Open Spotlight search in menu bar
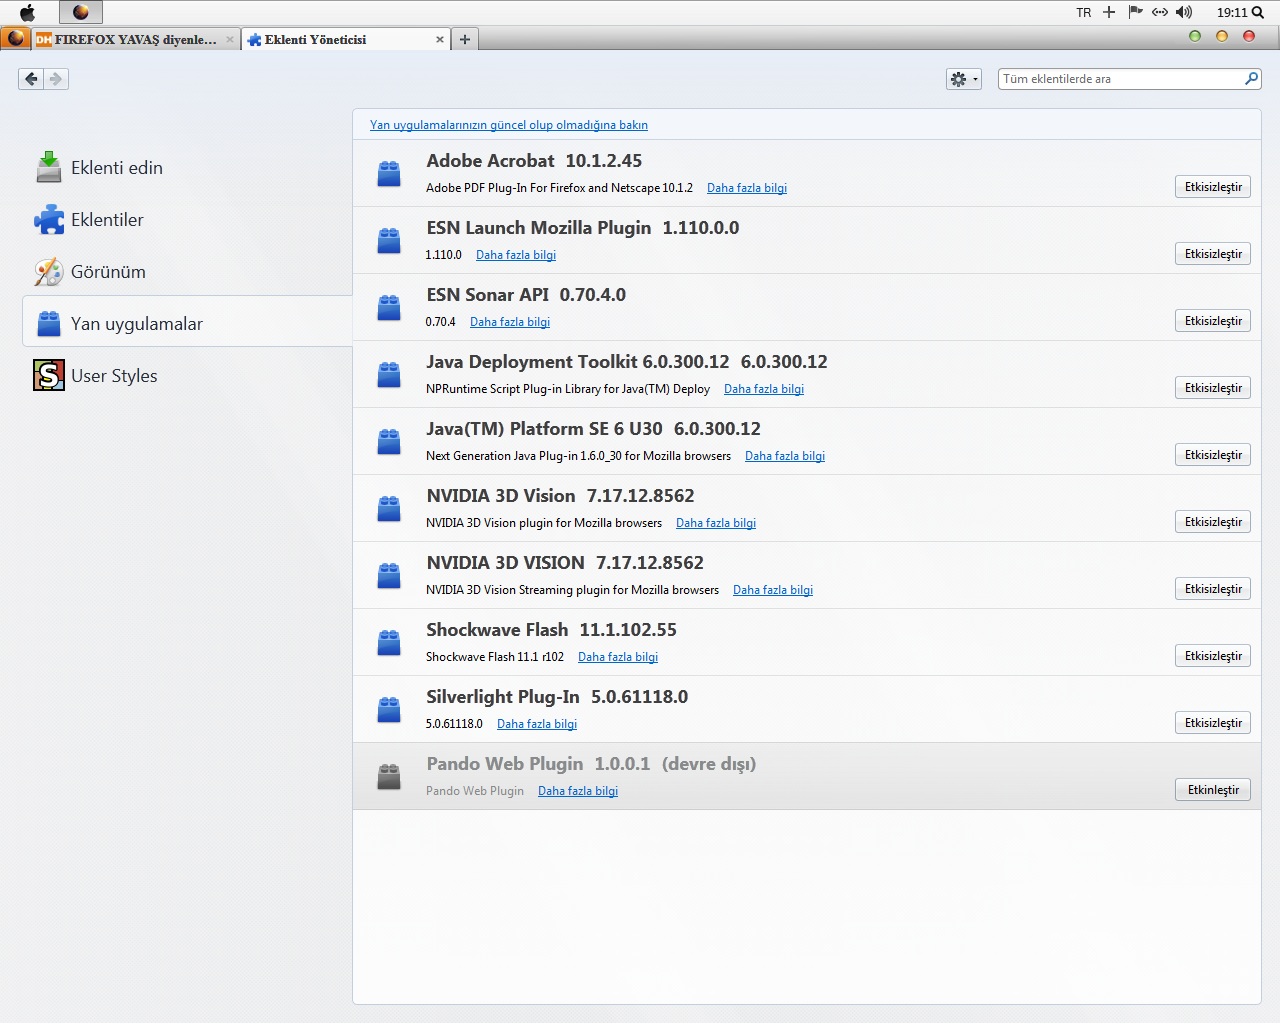Viewport: 1280px width, 1024px height. pyautogui.click(x=1257, y=13)
